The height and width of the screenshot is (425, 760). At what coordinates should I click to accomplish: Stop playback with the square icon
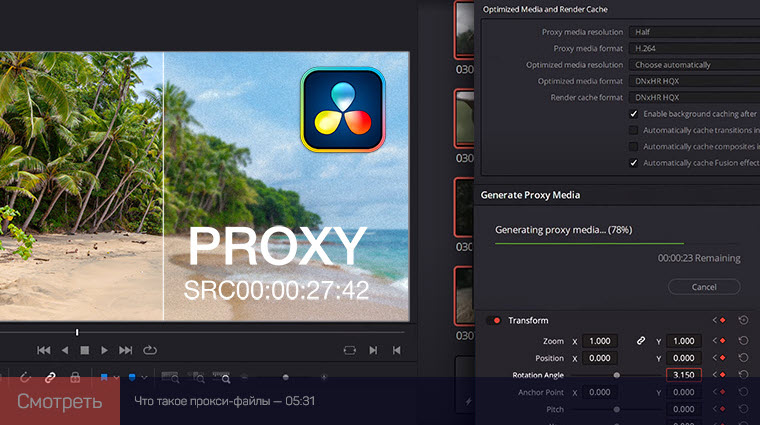pos(84,350)
